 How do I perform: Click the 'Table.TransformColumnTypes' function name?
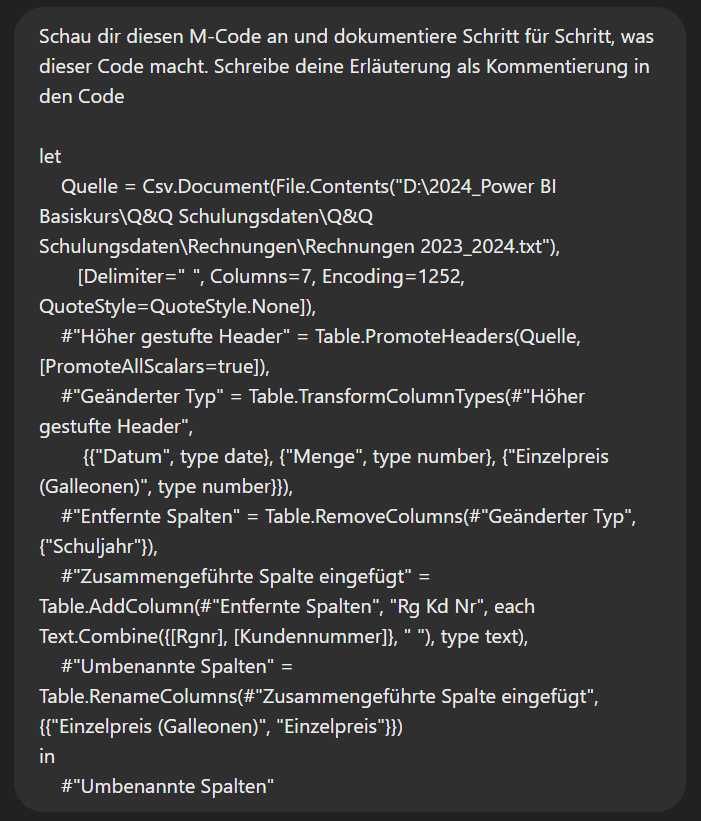coord(376,396)
